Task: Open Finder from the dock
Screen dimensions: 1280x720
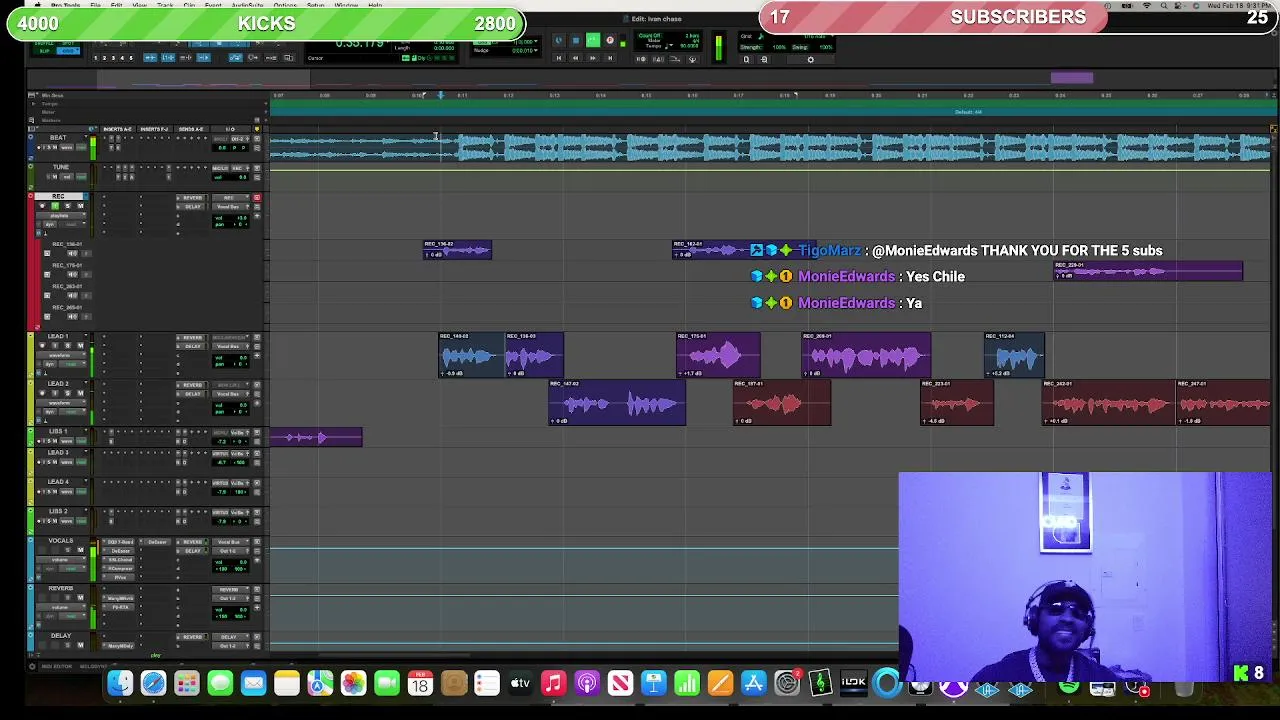Action: tap(121, 684)
